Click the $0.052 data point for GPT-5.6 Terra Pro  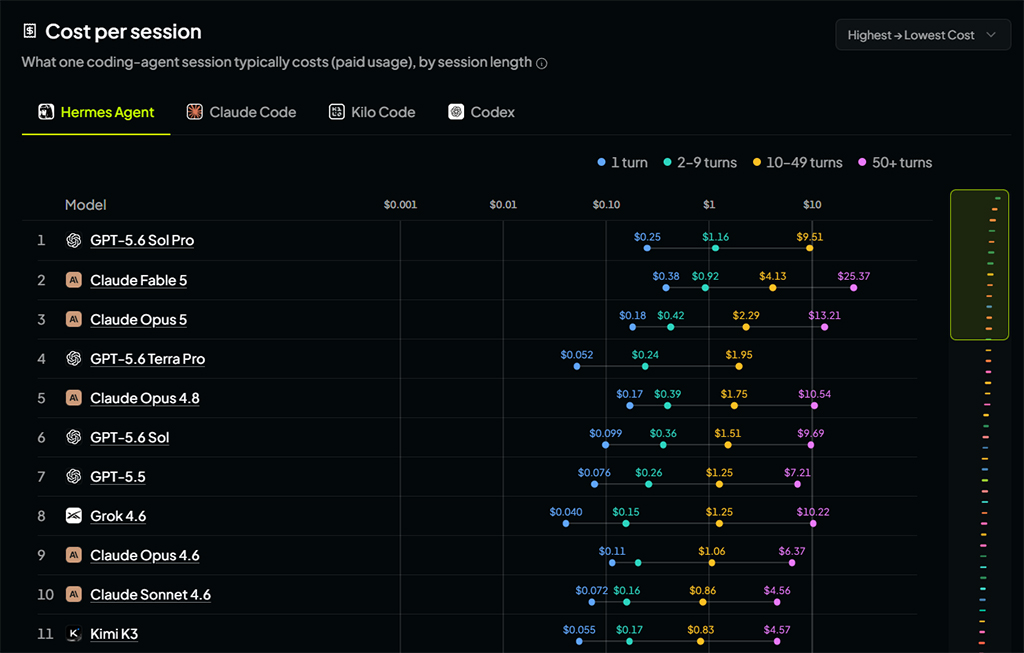tap(577, 366)
